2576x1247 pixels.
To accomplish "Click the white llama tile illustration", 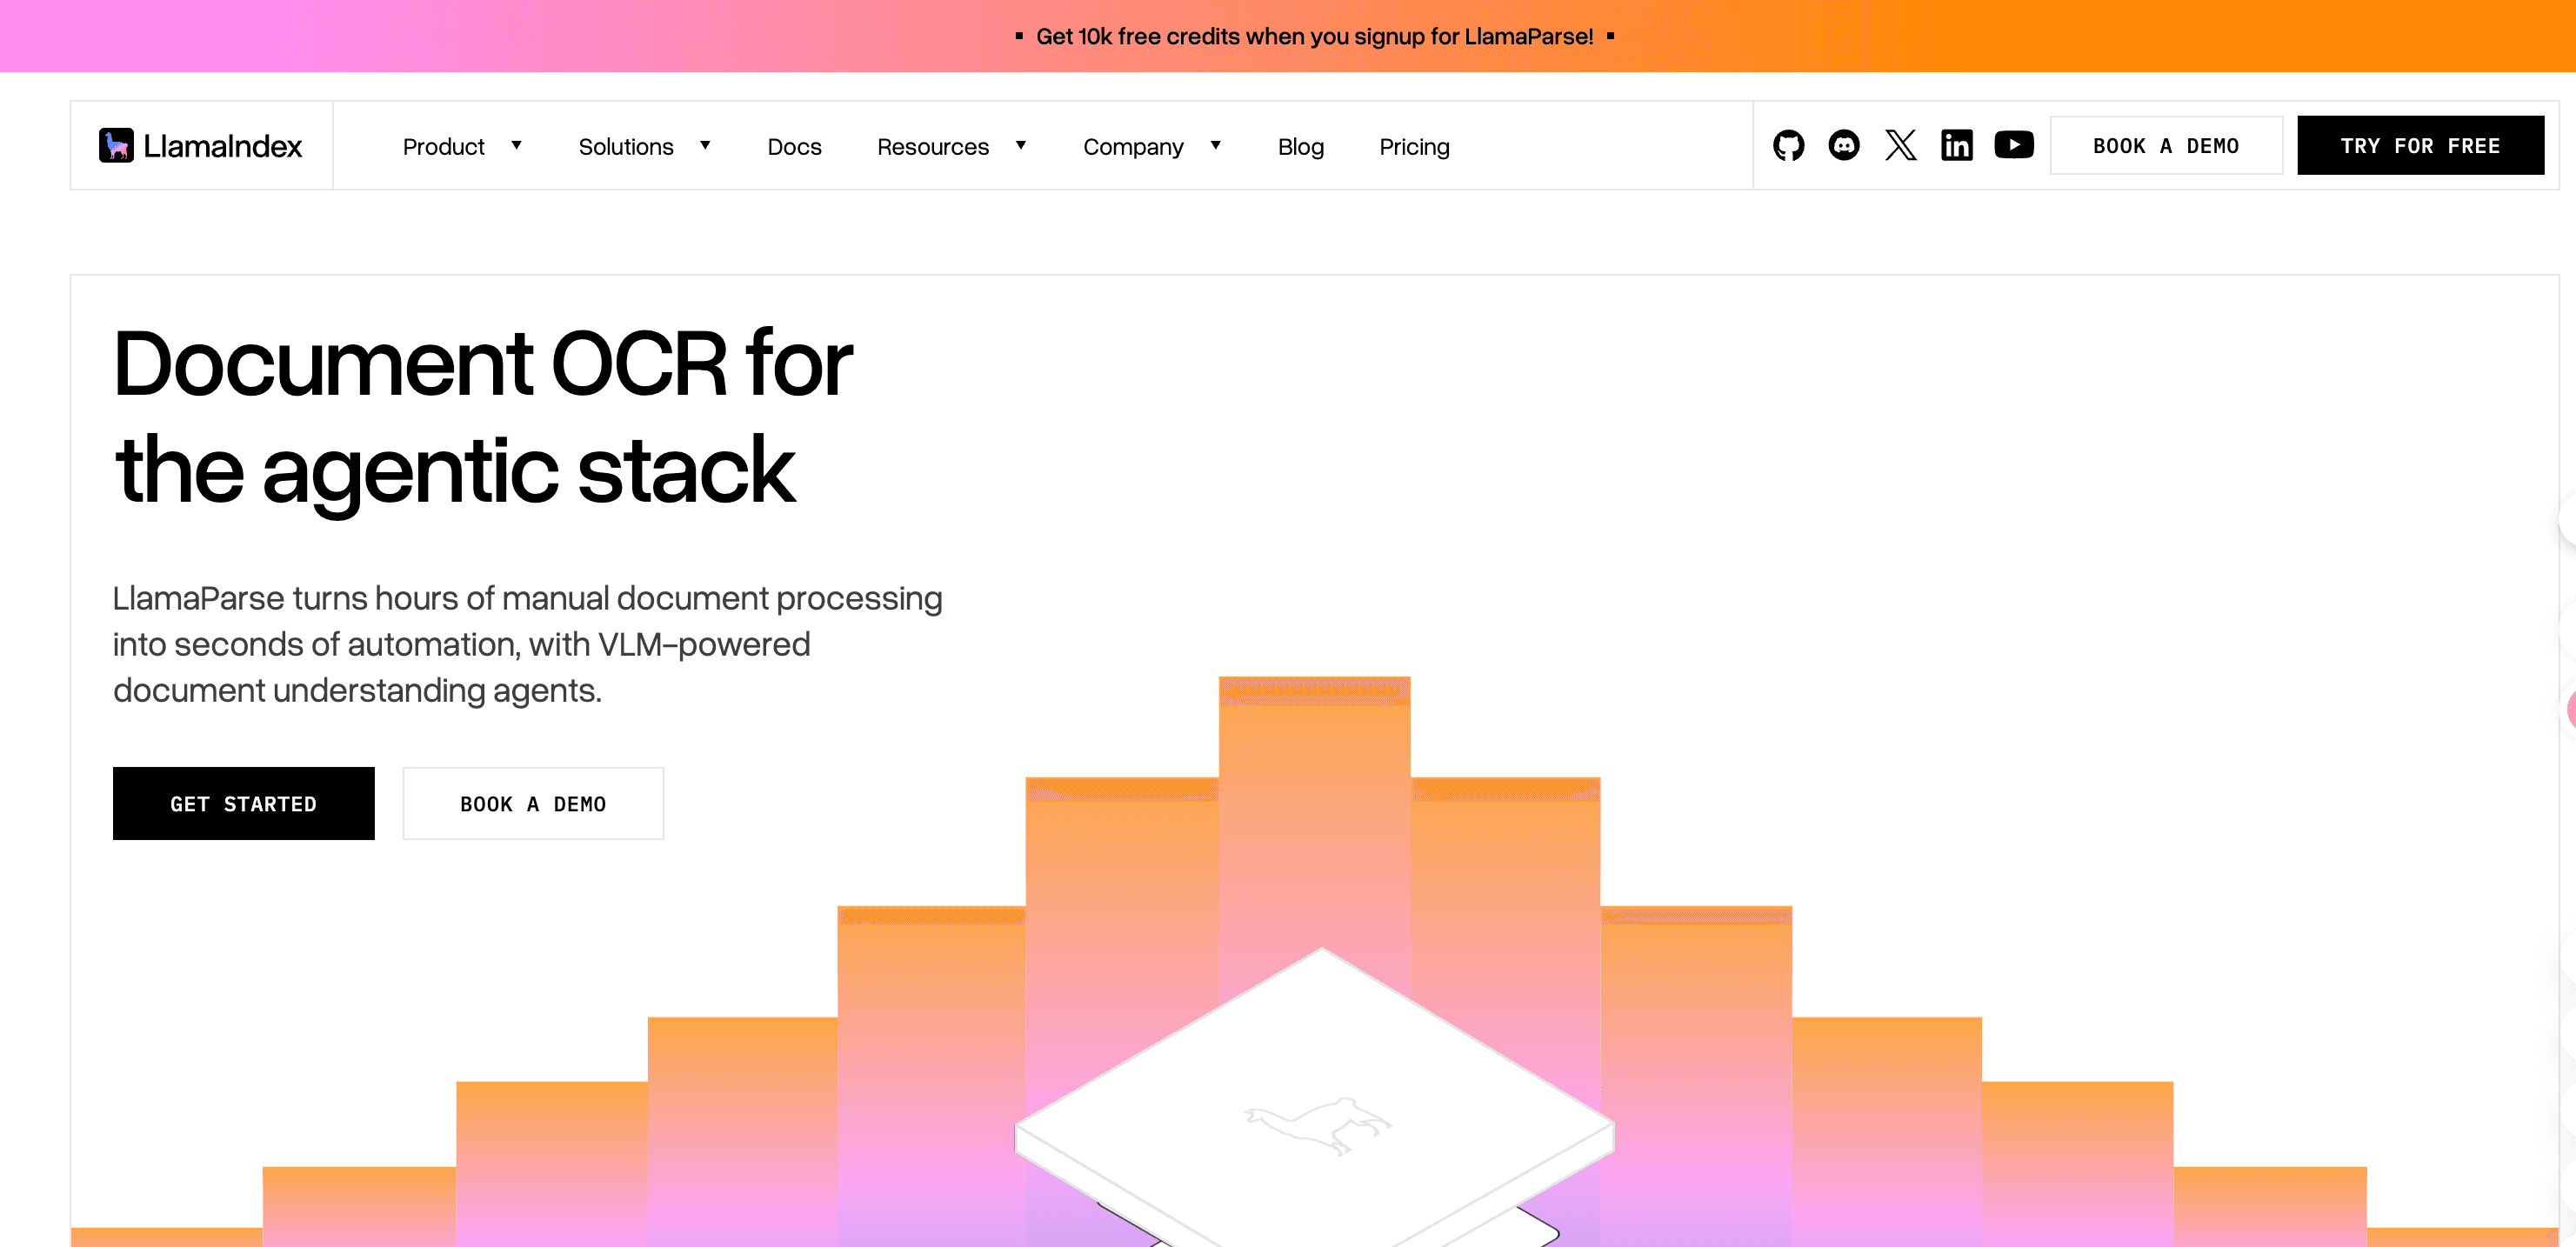I will pyautogui.click(x=1314, y=1098).
